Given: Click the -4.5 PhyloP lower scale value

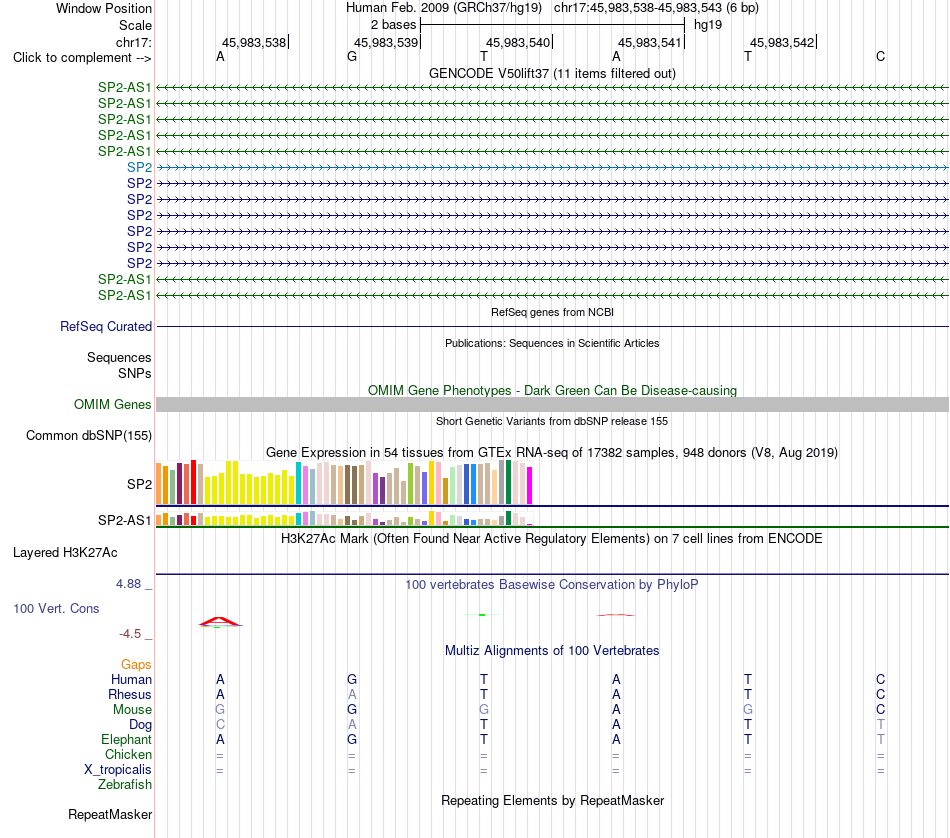Looking at the screenshot, I should click(x=130, y=634).
